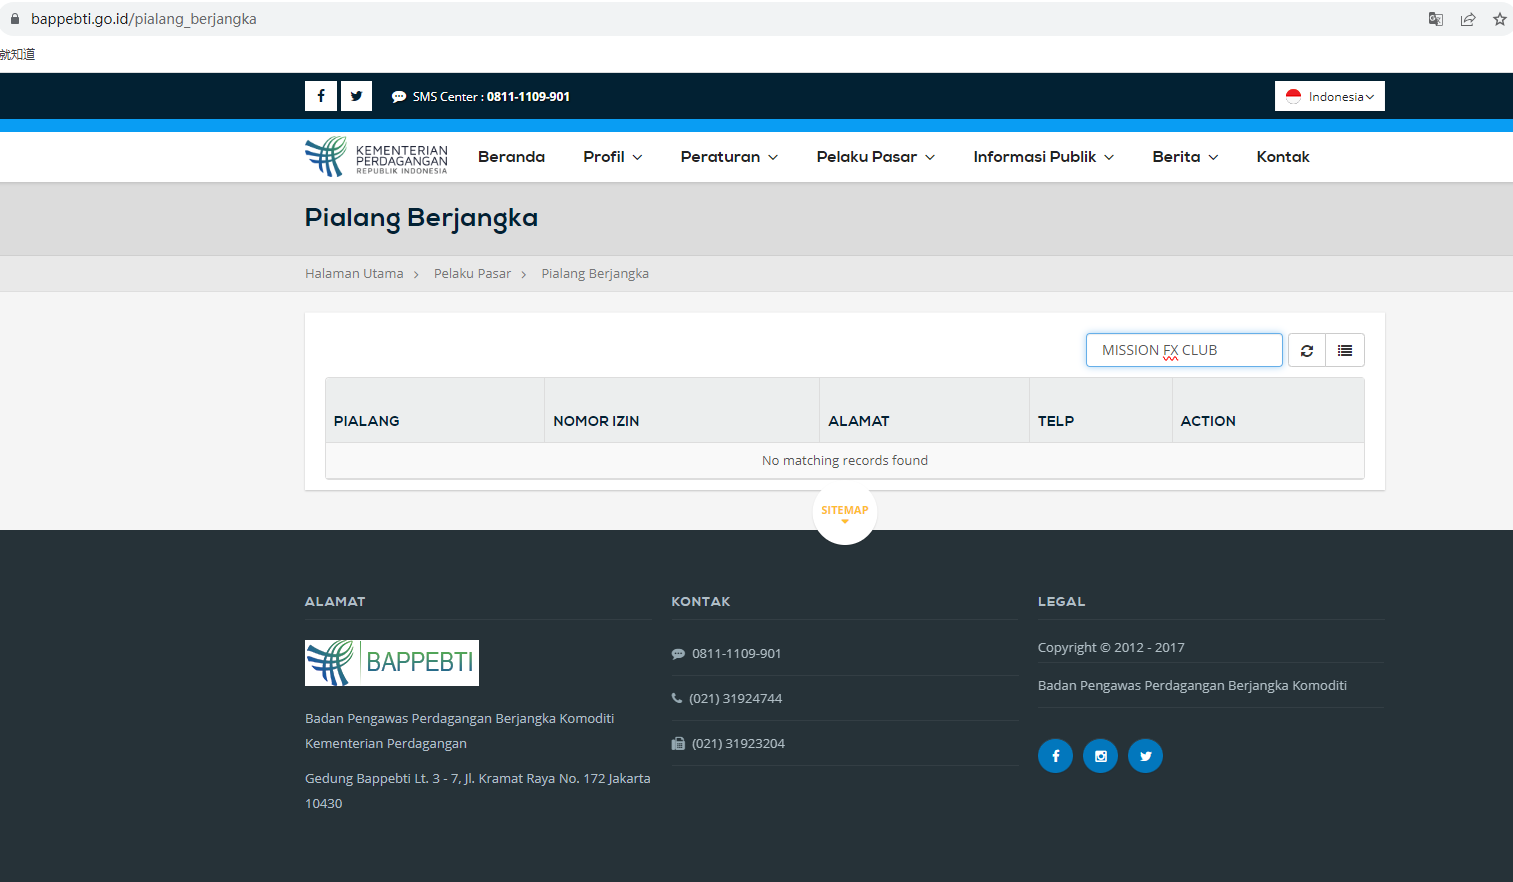The image size is (1513, 882).
Task: Bookmark page with star icon
Action: click(x=1499, y=19)
